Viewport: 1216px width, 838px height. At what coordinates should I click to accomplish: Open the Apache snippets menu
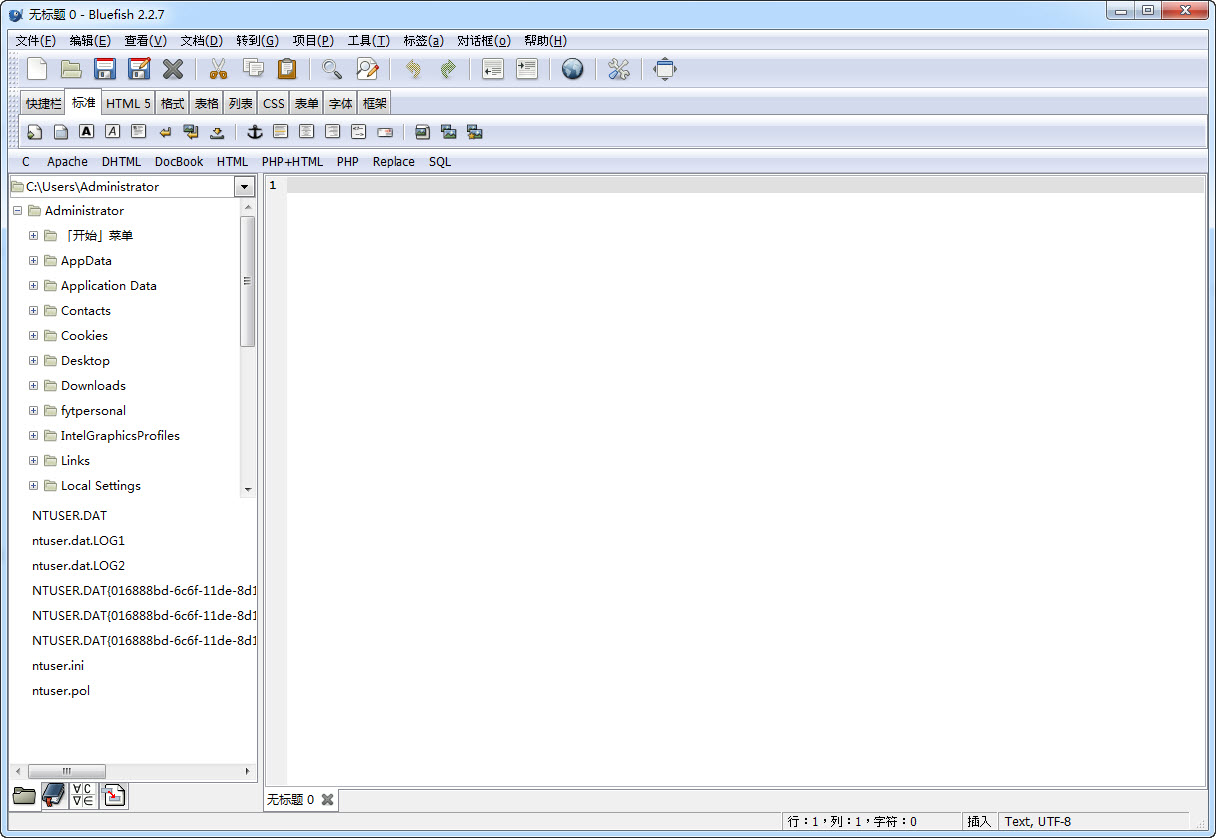[67, 162]
